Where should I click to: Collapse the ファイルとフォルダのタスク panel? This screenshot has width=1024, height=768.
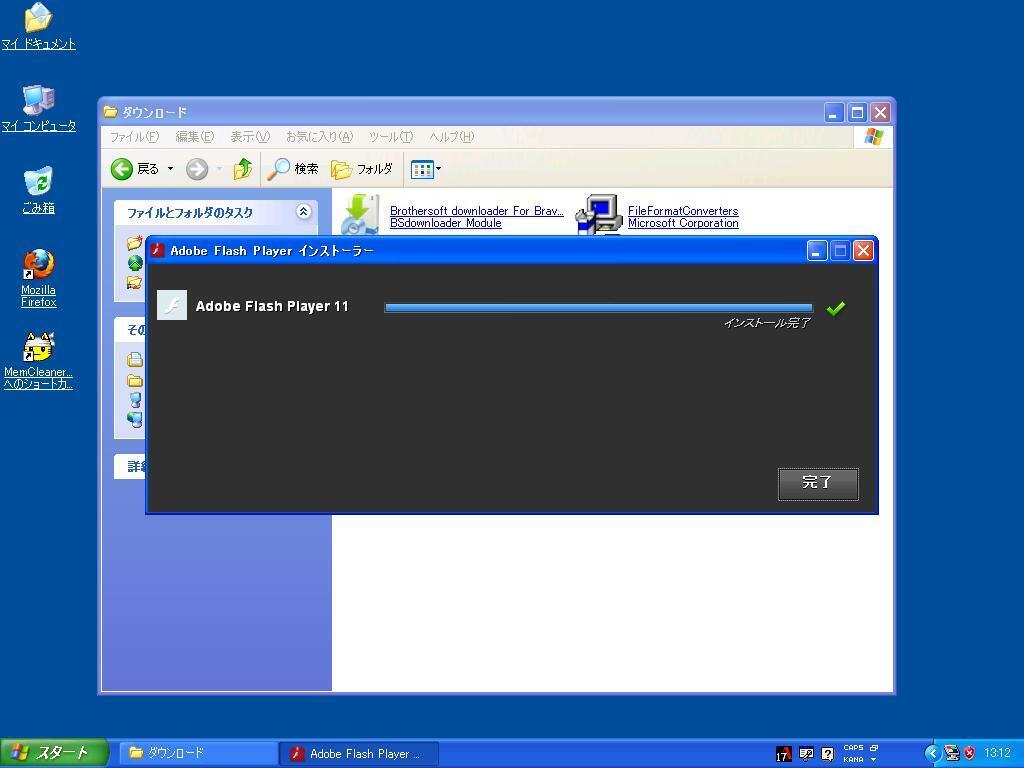pyautogui.click(x=303, y=212)
